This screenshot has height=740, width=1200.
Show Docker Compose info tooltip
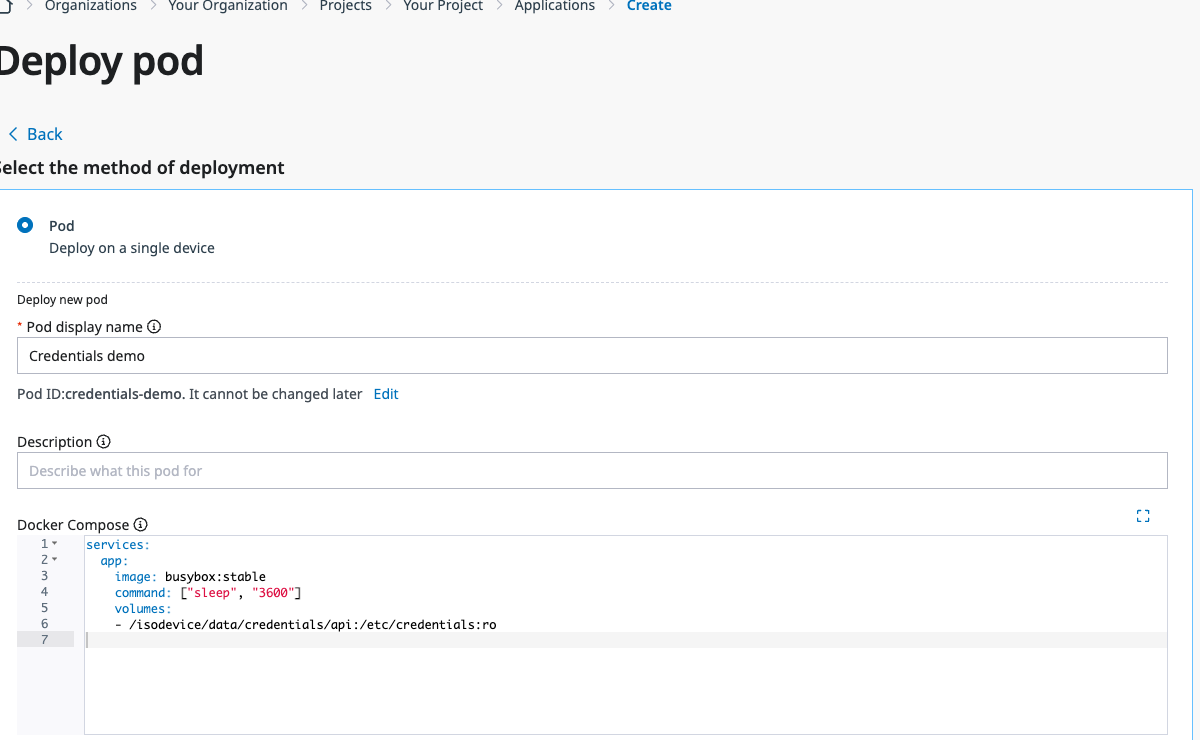pos(141,525)
